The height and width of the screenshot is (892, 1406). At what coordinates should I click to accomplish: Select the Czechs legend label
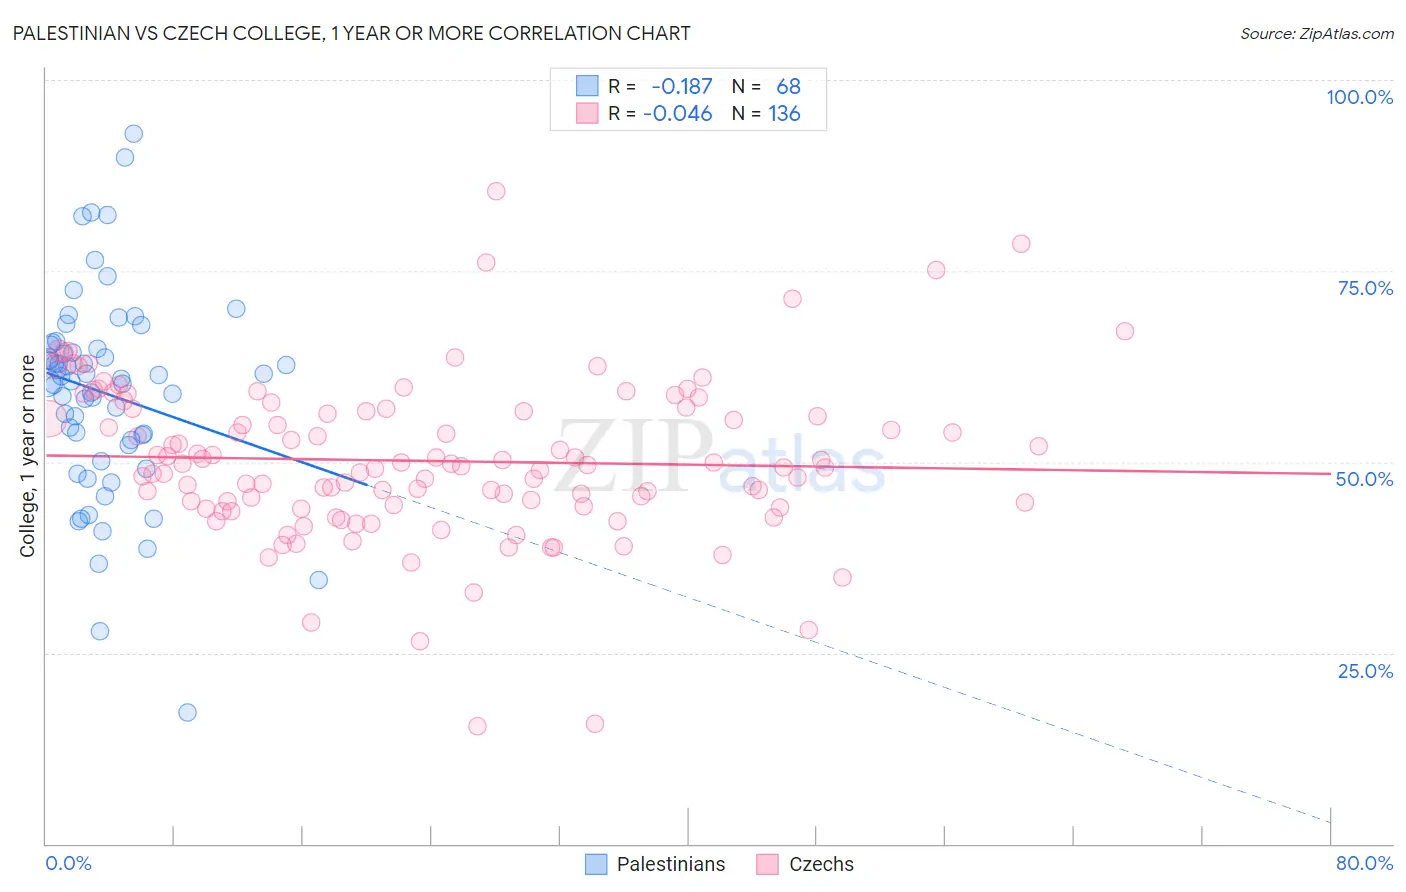coord(822,864)
